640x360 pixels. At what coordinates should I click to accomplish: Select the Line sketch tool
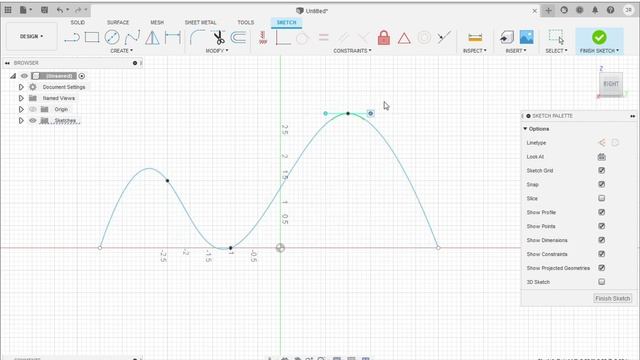(72, 38)
